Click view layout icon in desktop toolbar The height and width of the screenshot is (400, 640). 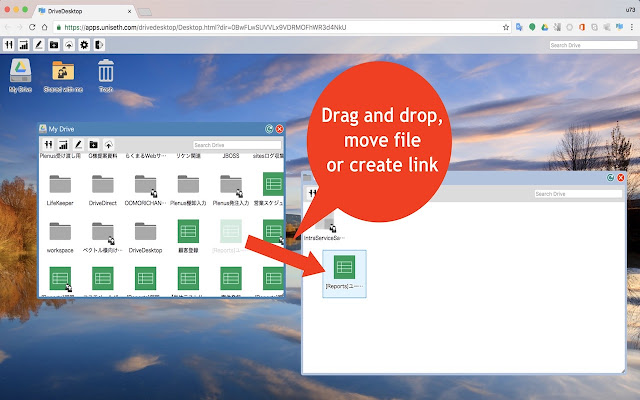(x=9, y=44)
